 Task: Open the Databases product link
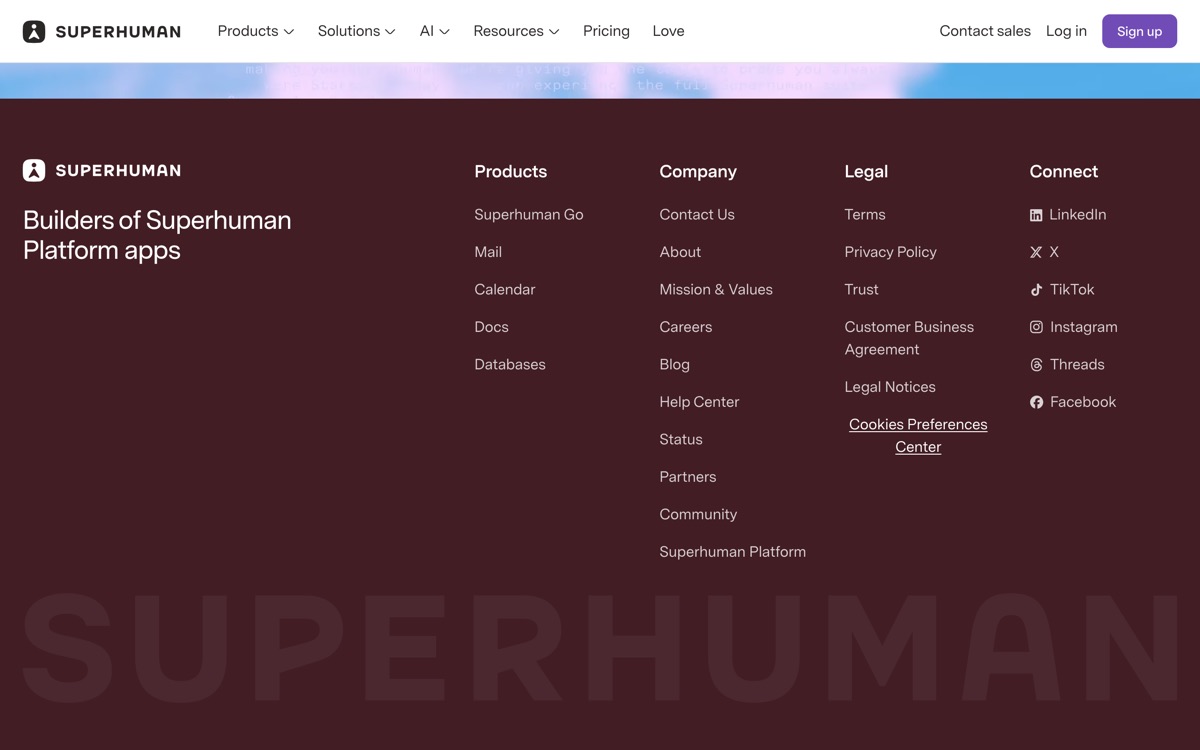510,364
